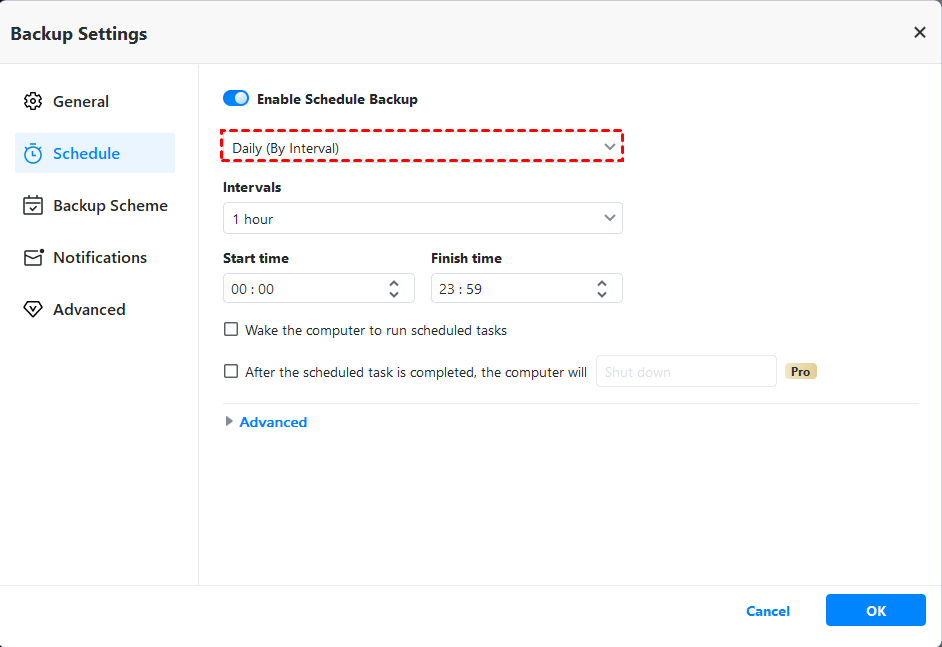Click the Pro badge icon
This screenshot has height=647, width=942.
pos(801,371)
